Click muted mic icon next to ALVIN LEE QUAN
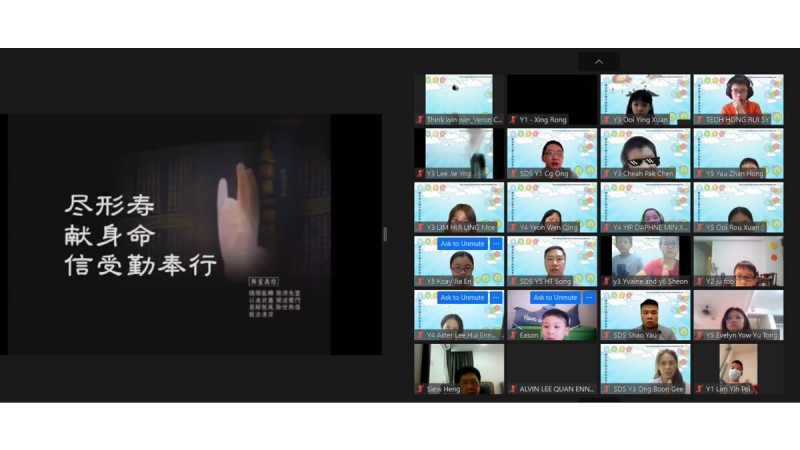800x450 pixels. click(x=513, y=389)
